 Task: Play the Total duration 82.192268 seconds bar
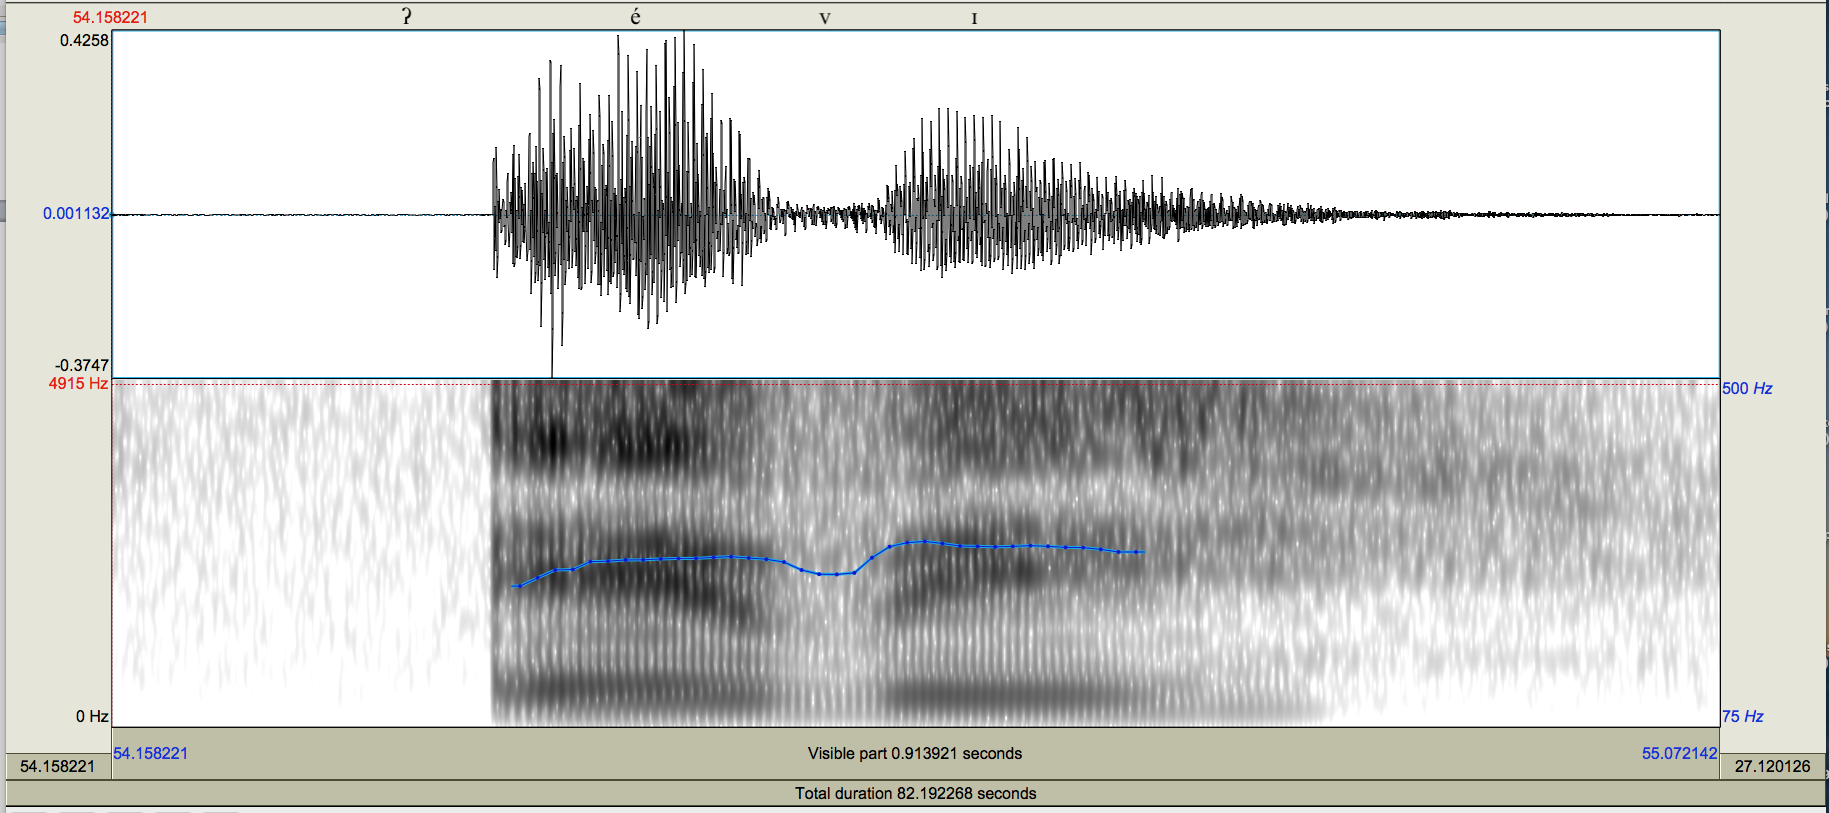point(914,793)
